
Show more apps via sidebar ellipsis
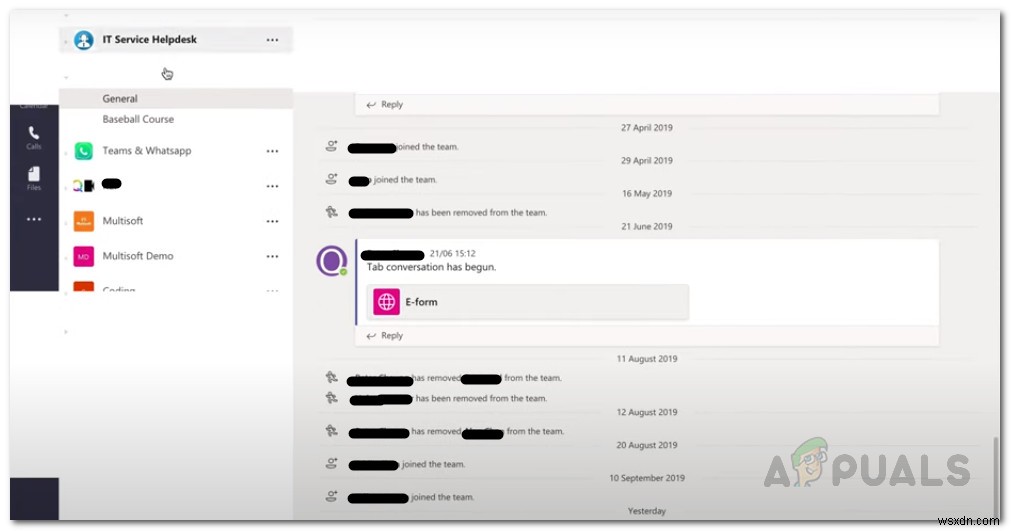(x=34, y=219)
